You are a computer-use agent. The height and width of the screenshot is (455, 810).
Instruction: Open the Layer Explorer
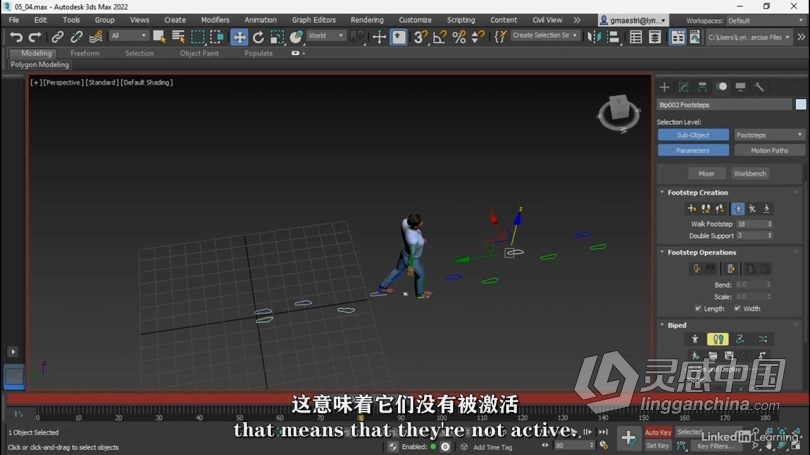(655, 37)
